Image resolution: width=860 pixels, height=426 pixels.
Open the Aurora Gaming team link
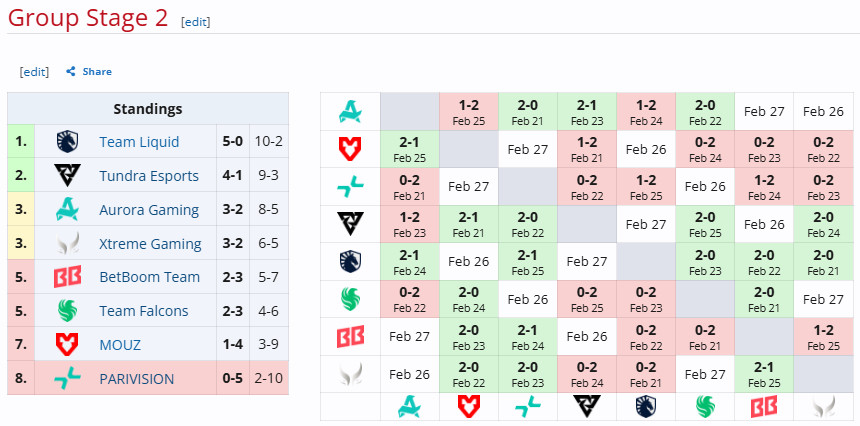click(149, 210)
